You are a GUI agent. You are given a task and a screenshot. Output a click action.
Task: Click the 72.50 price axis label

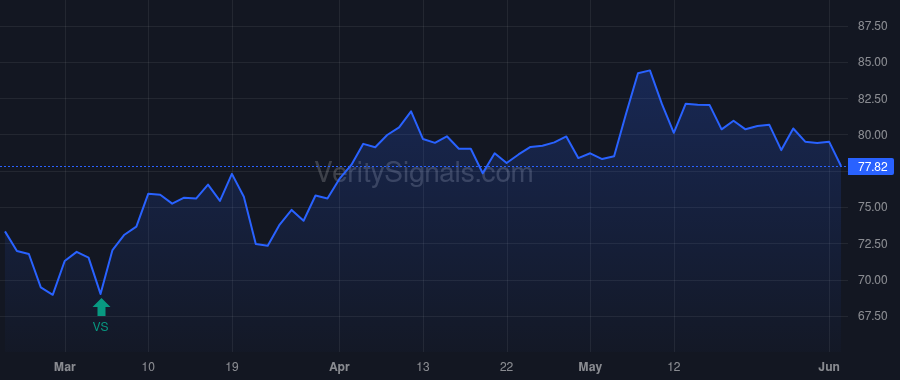click(x=872, y=244)
